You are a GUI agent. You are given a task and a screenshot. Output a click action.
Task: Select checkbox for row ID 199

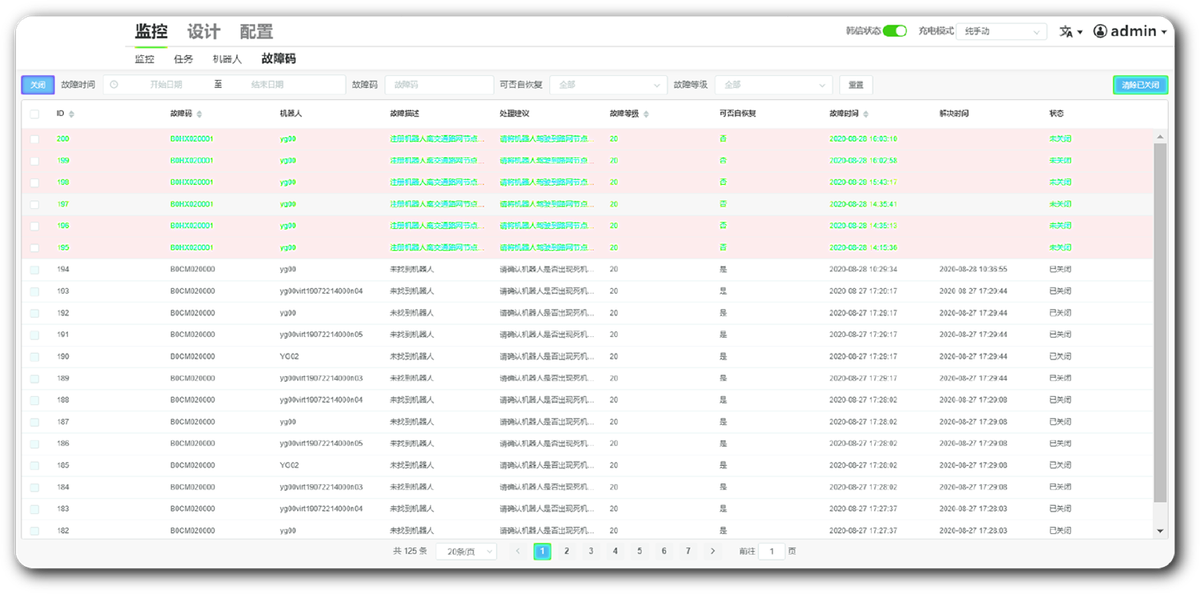34,161
